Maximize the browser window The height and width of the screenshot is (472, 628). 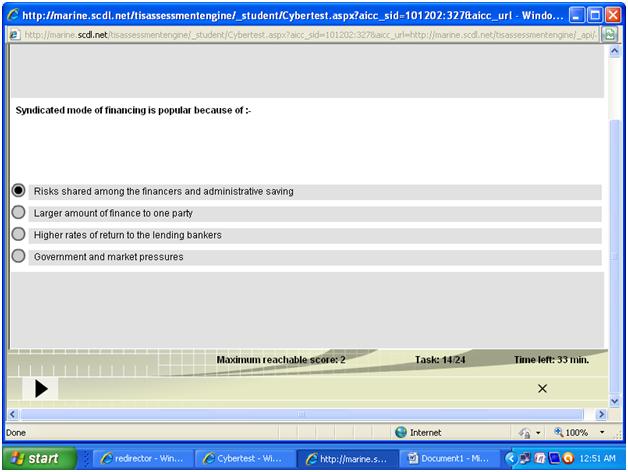coord(595,16)
